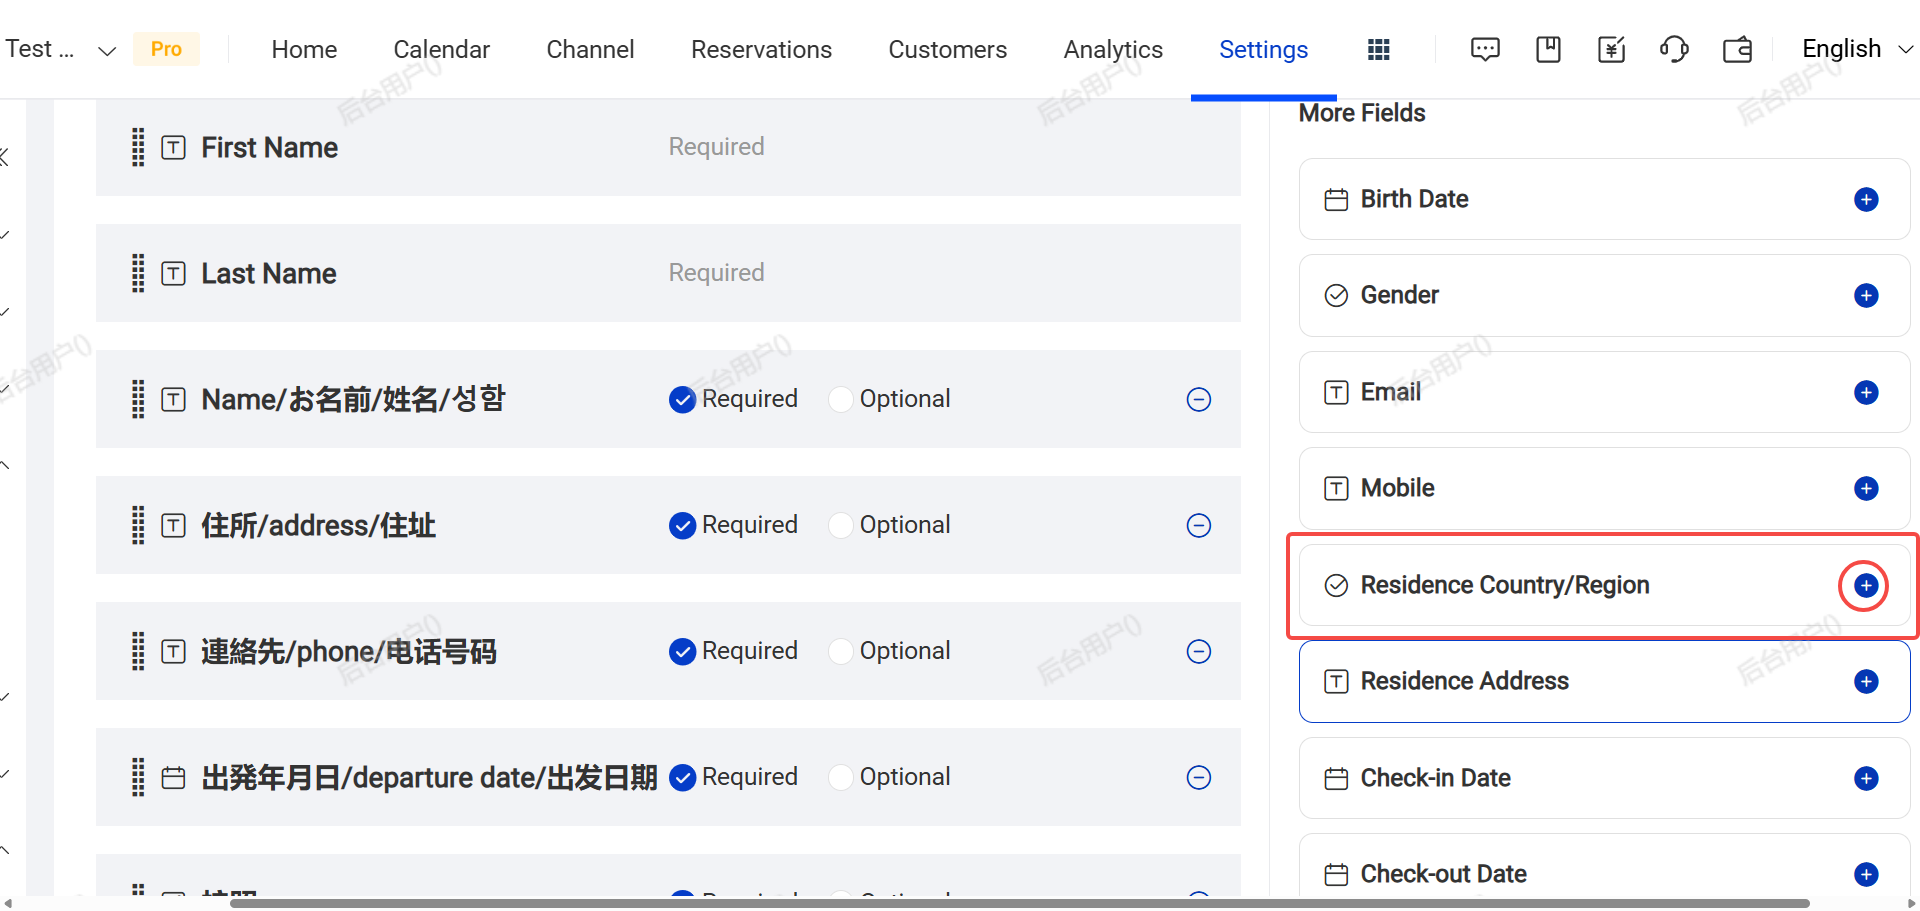Add the Check-in Date field
The width and height of the screenshot is (1920, 911).
point(1866,778)
